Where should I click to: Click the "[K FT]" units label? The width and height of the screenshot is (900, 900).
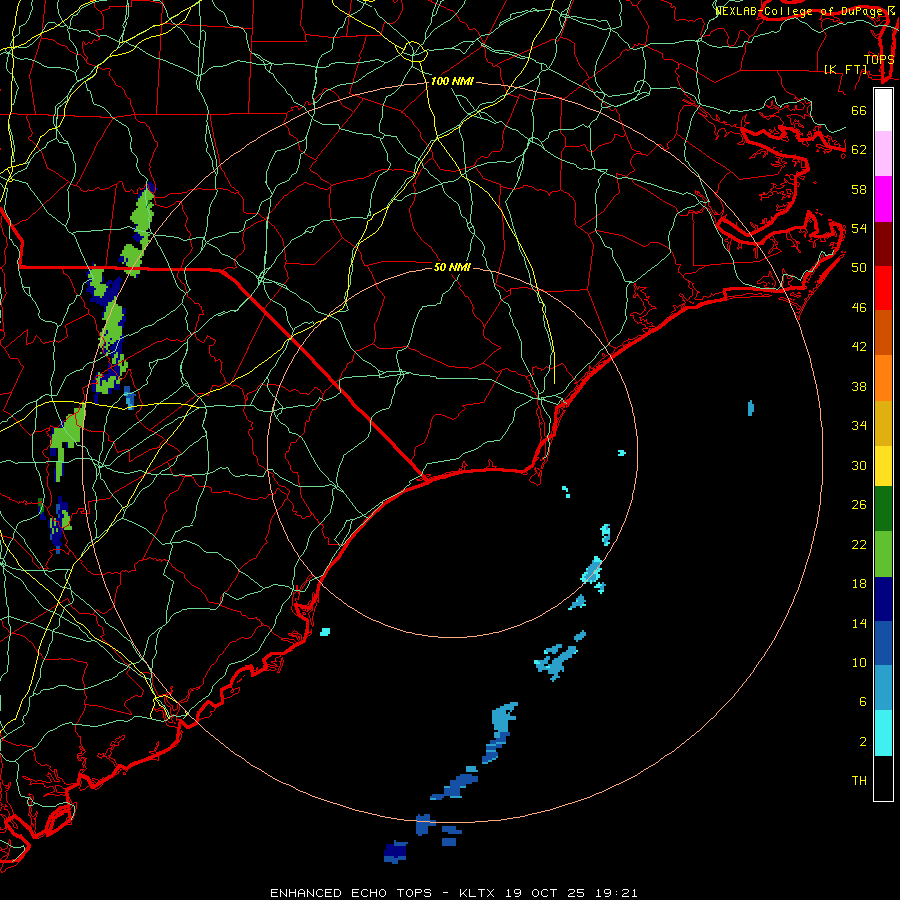[x=845, y=70]
